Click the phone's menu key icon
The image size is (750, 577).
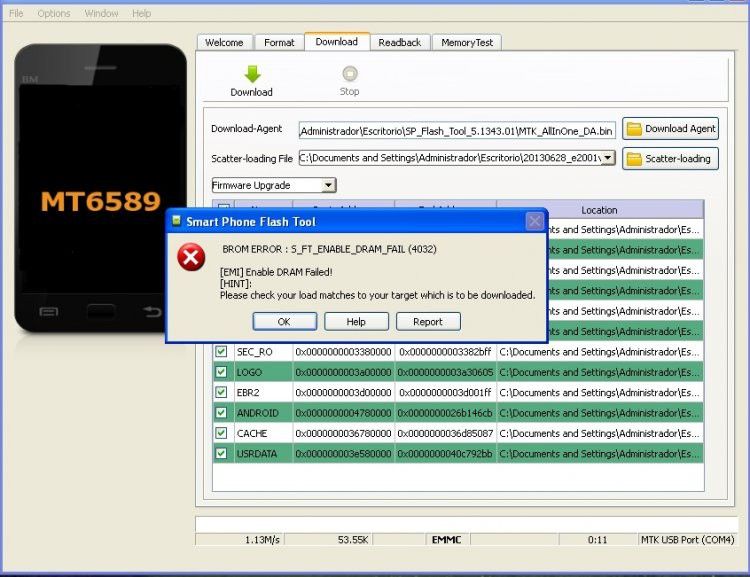coord(48,312)
